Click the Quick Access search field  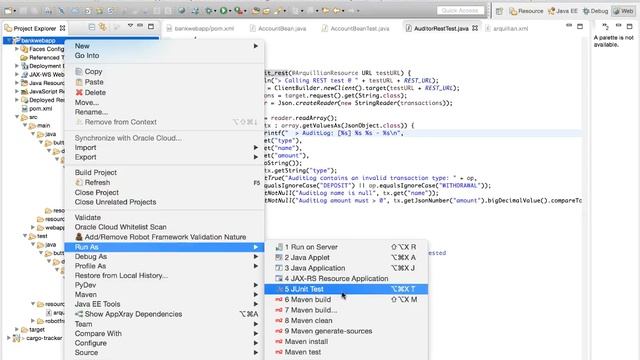click(460, 11)
